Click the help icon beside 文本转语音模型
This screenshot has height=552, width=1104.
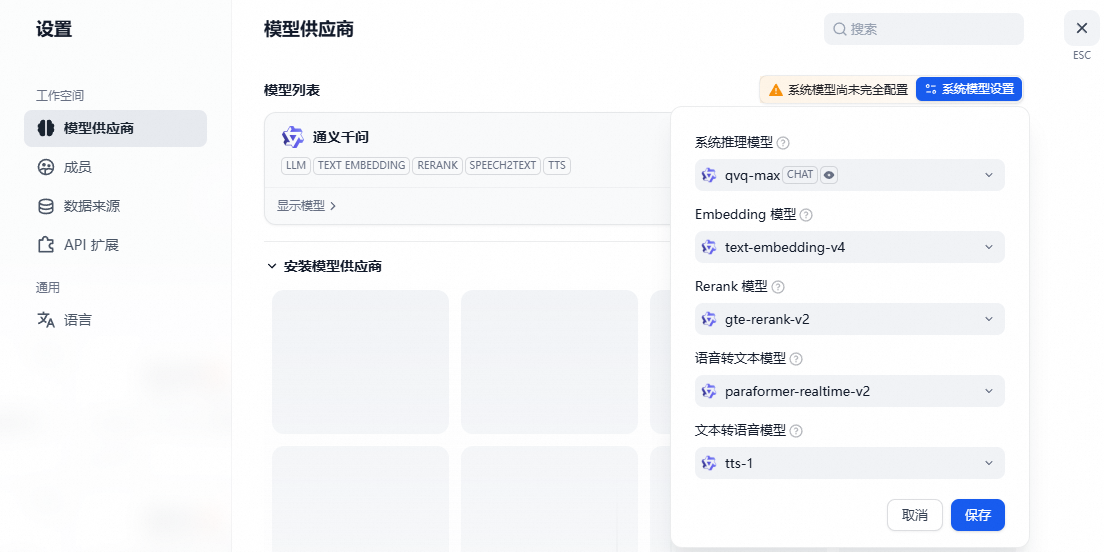tap(796, 431)
